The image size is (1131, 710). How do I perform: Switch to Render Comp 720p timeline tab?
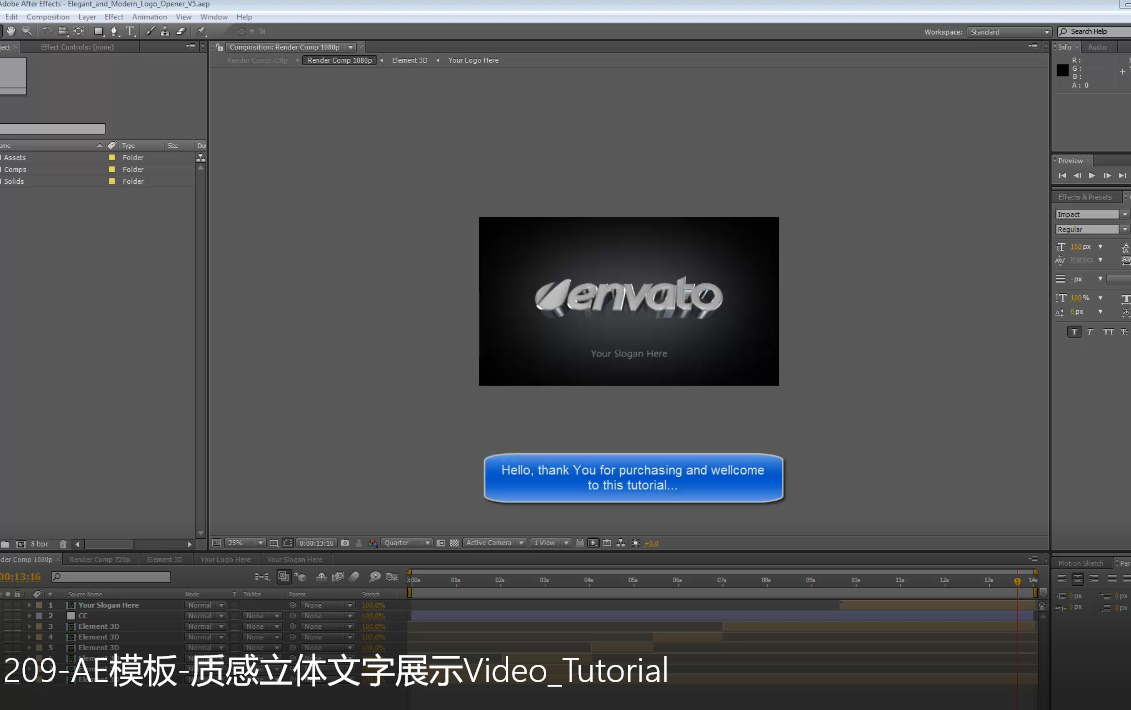pyautogui.click(x=100, y=559)
